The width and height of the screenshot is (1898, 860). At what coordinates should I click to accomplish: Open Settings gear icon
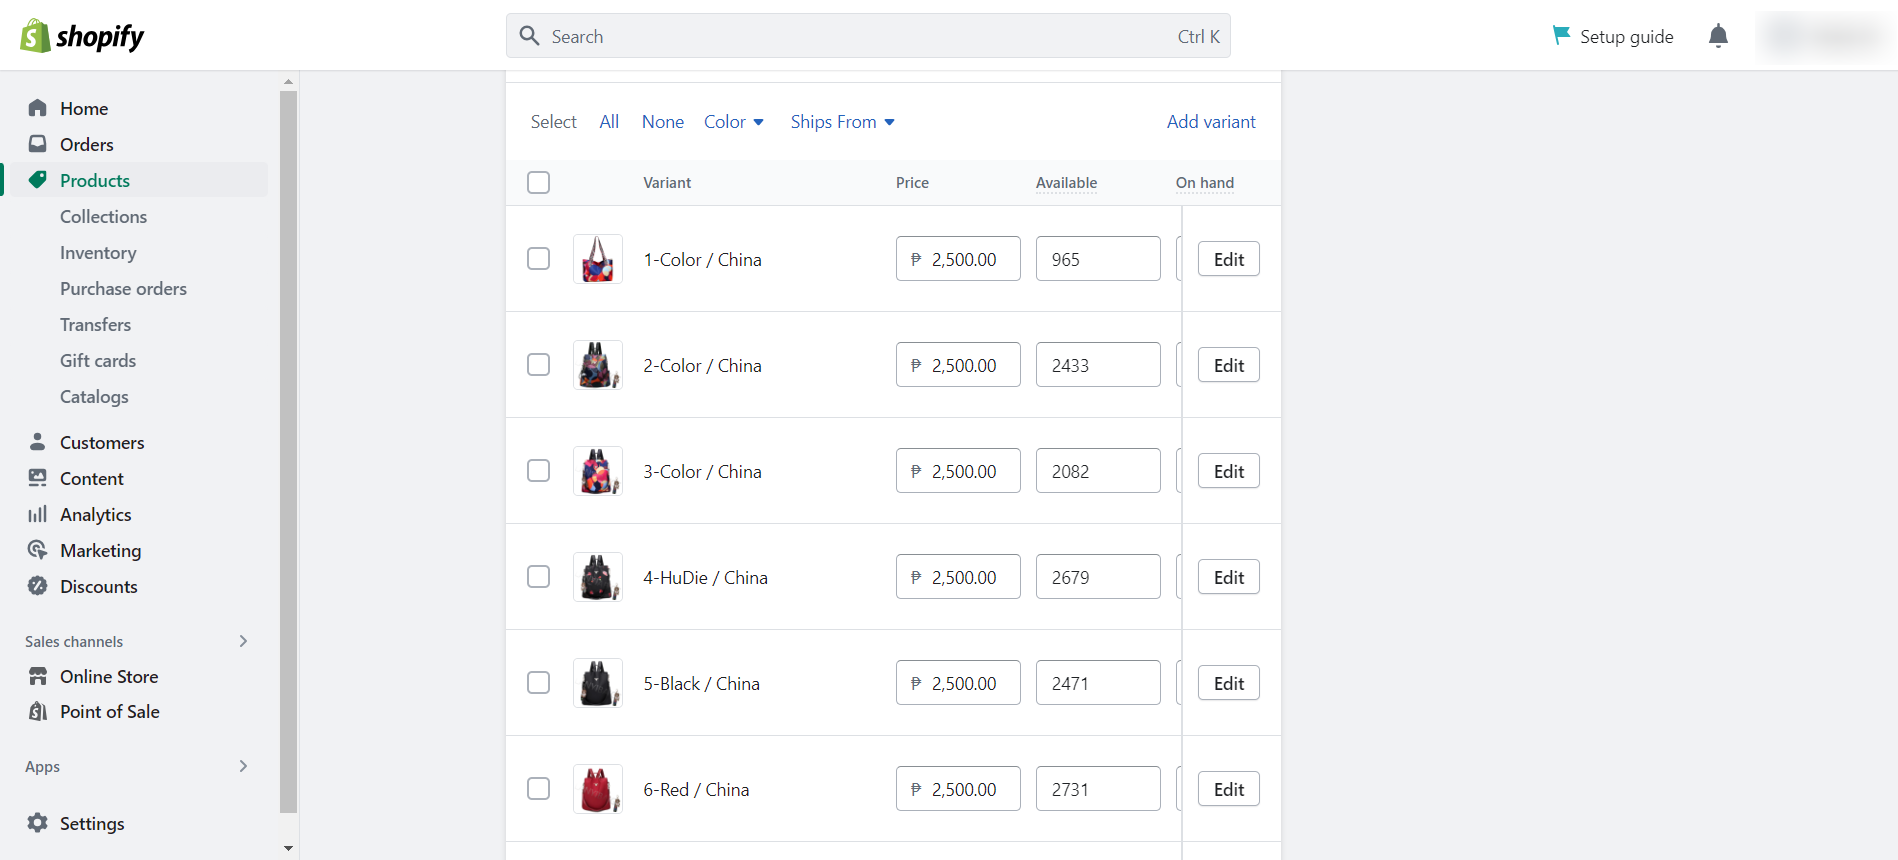38,823
